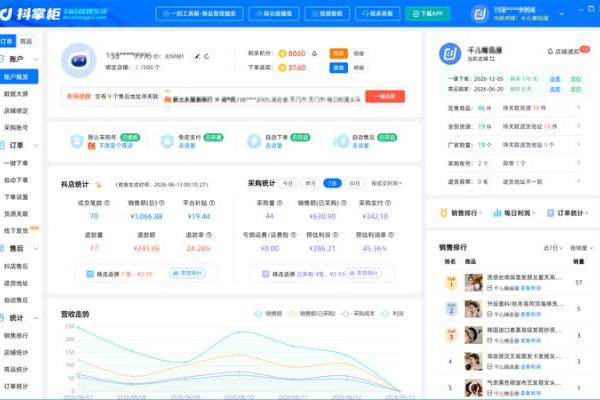The width and height of the screenshot is (600, 400).
Task: Click the bell icon next to points 8860
Action: pyautogui.click(x=315, y=53)
